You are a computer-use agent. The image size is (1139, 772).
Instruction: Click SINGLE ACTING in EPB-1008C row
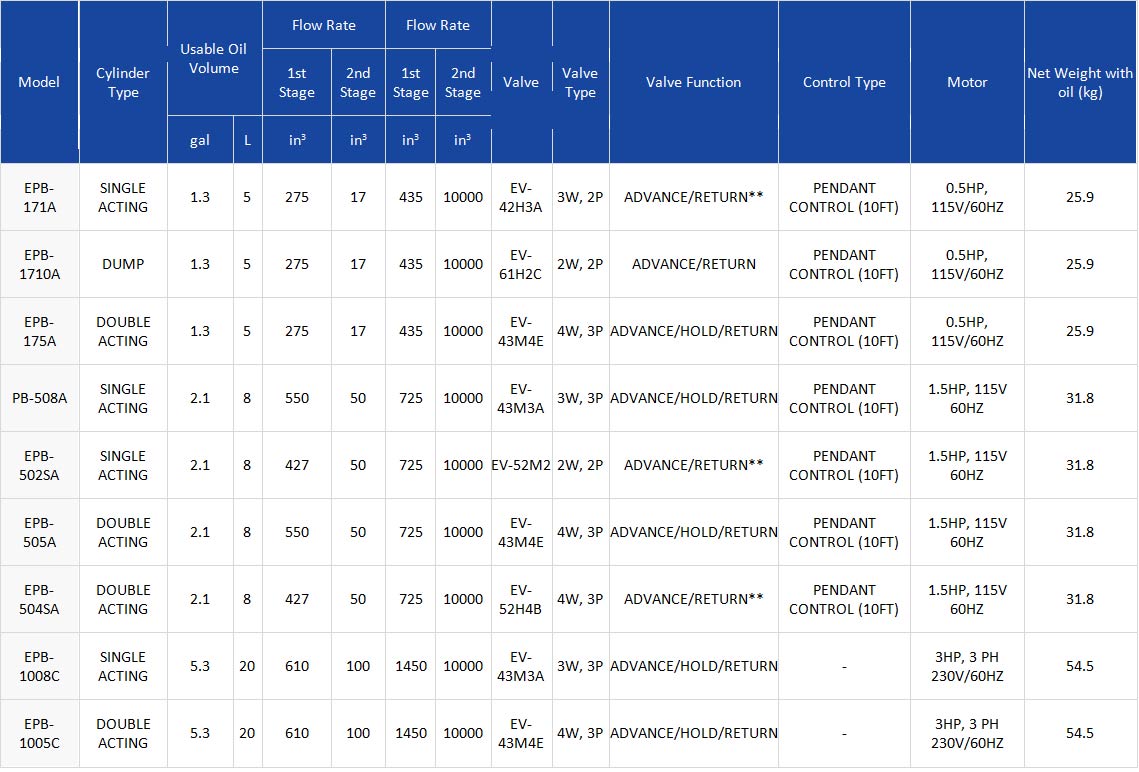(x=123, y=666)
